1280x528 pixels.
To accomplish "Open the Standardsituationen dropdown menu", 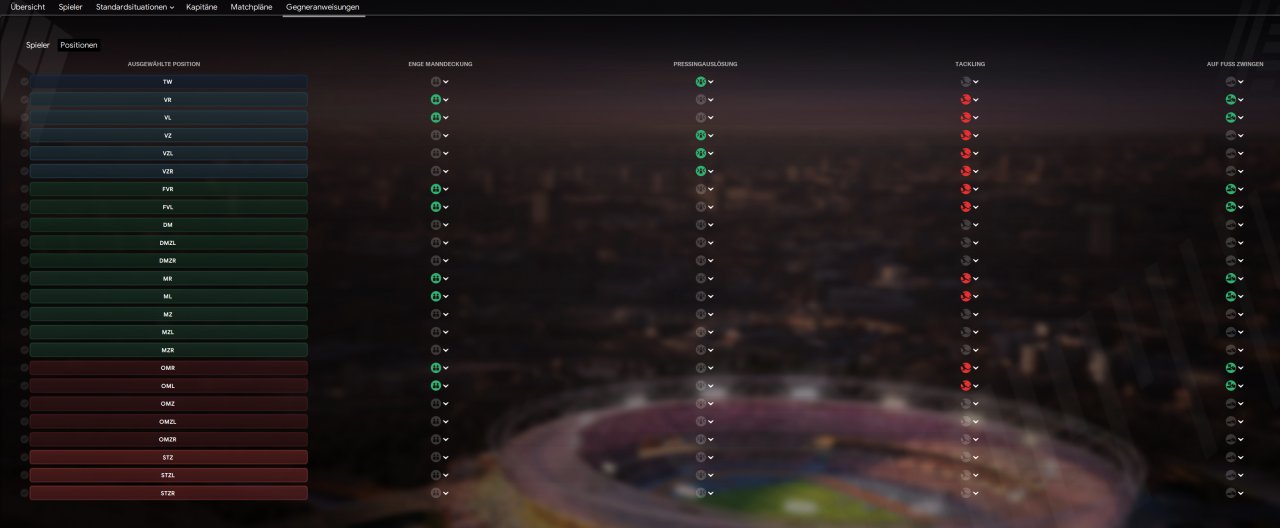I will click(x=135, y=7).
